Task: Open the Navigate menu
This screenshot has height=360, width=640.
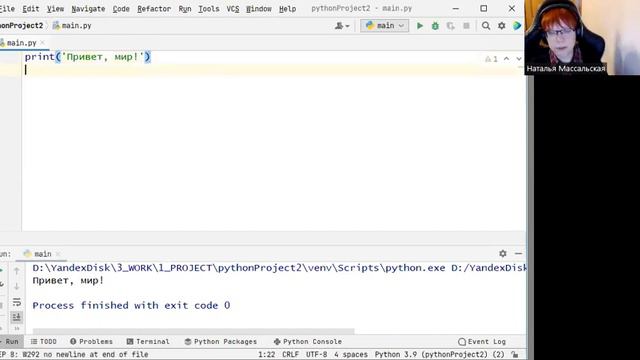Action: pyautogui.click(x=88, y=9)
